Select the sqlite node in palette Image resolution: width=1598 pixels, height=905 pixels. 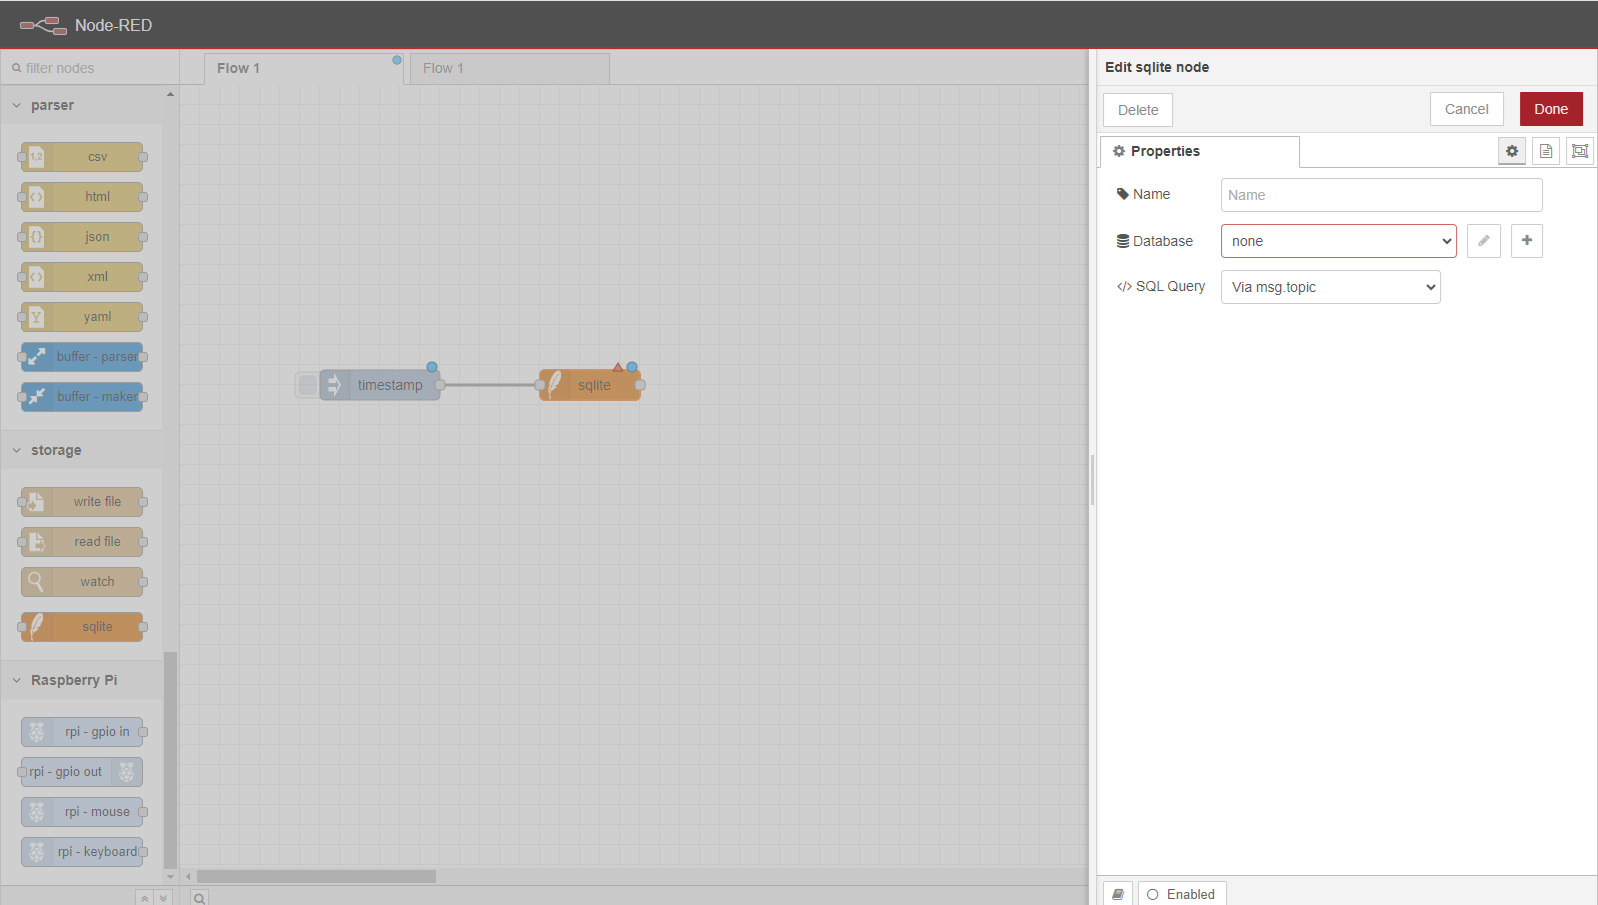[x=82, y=627]
